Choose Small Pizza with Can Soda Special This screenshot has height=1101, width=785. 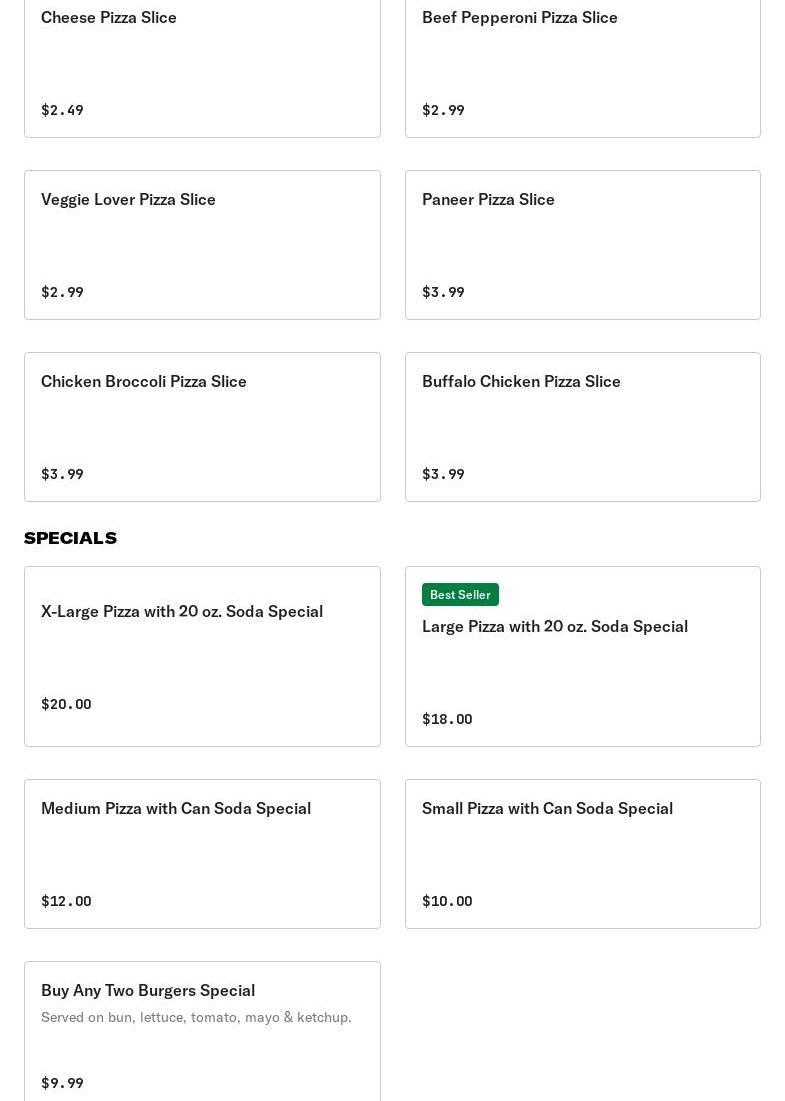click(583, 854)
